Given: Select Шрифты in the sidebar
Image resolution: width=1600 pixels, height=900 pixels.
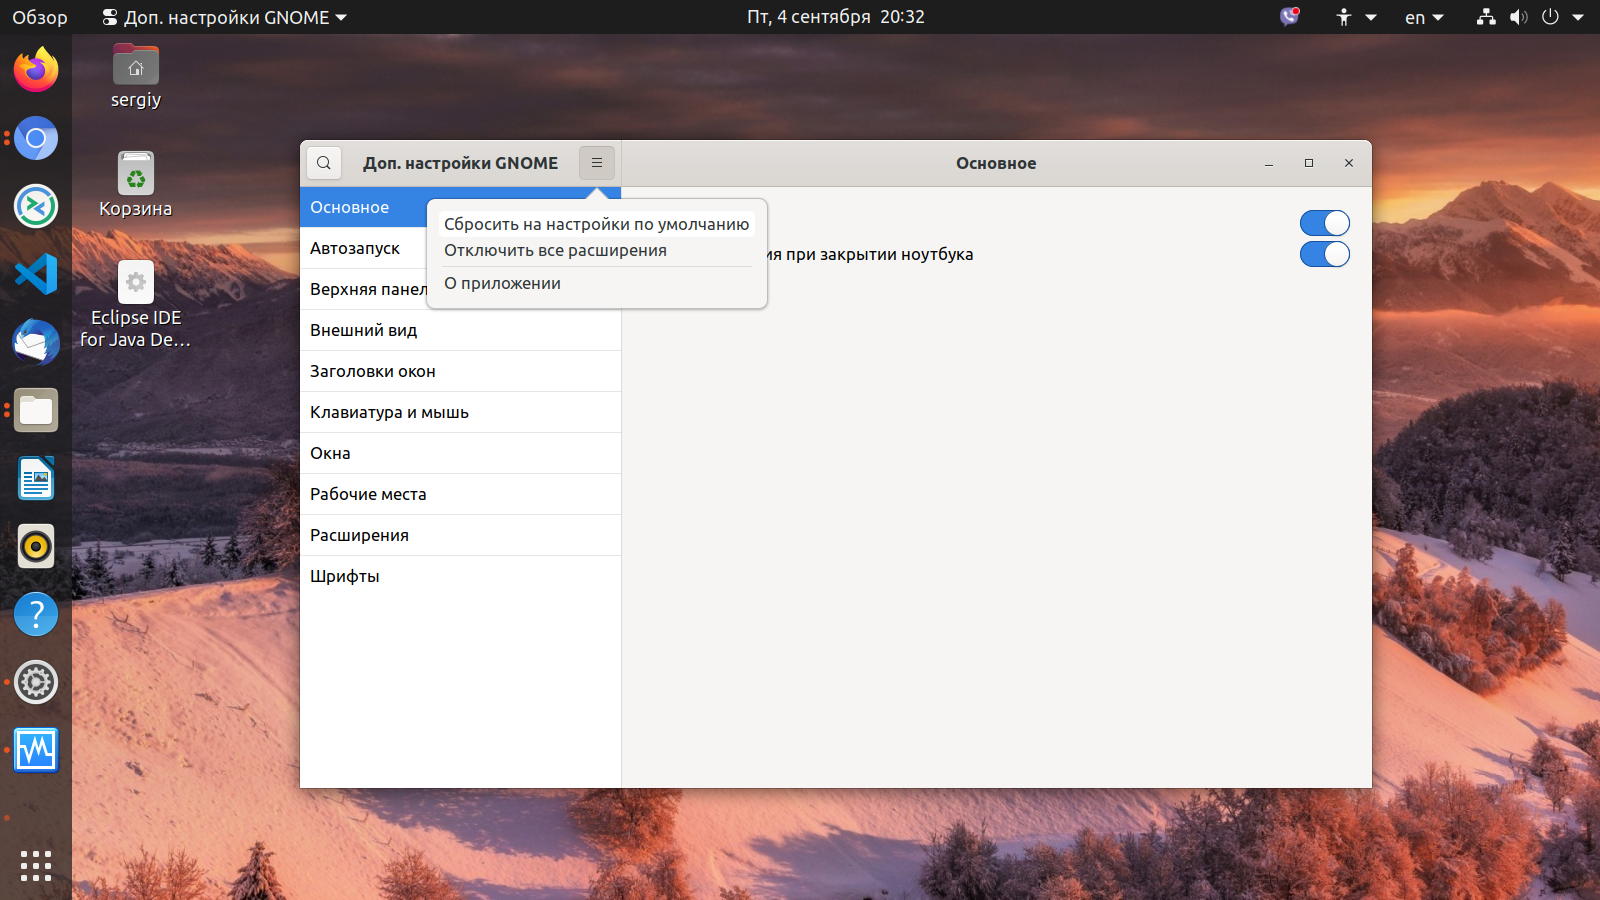Looking at the screenshot, I should [x=460, y=576].
